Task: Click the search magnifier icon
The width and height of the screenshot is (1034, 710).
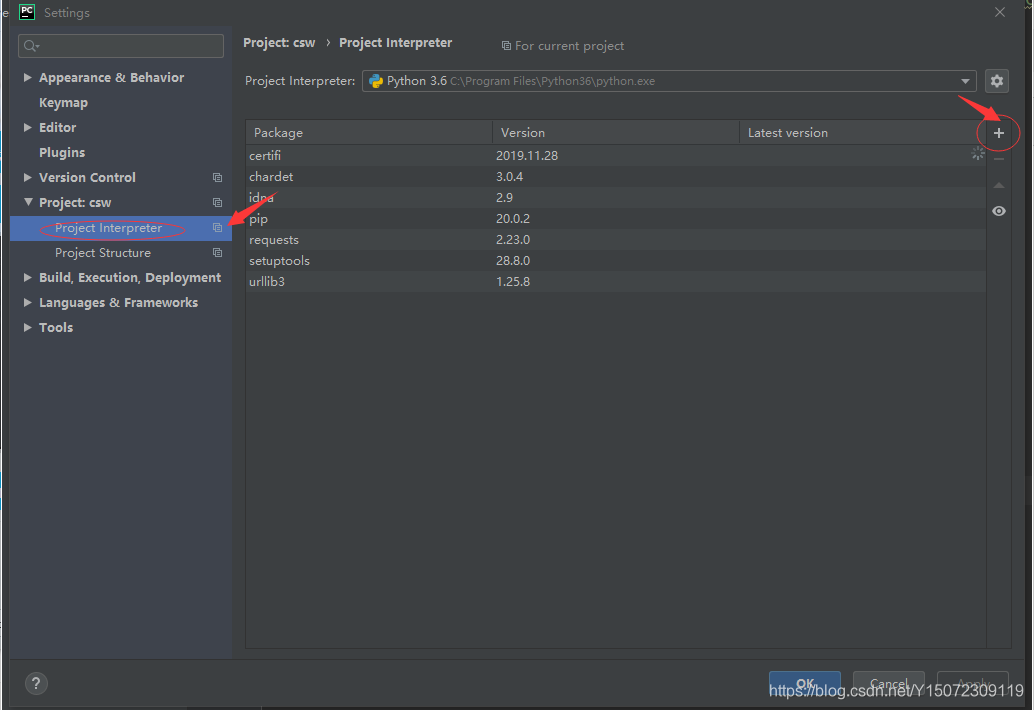Action: pos(31,45)
